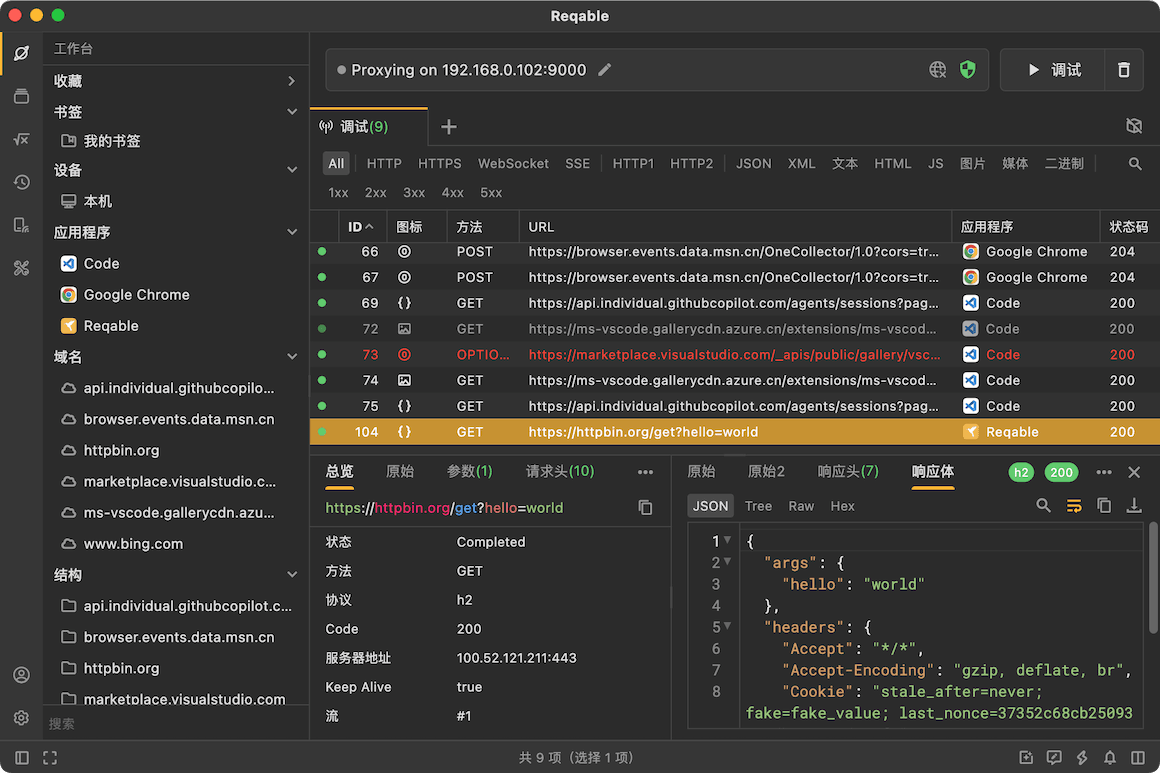Sort by the ID column header
1160x773 pixels.
pos(361,226)
